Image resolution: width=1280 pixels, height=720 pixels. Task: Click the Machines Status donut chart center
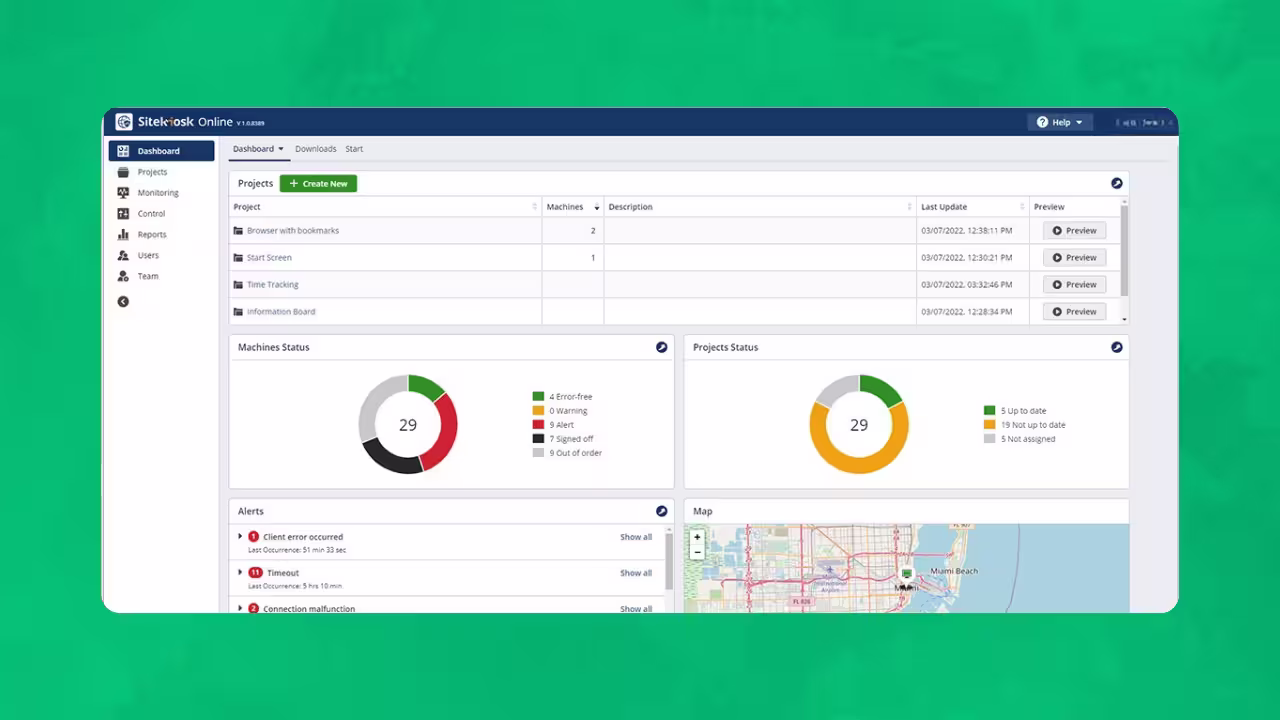pyautogui.click(x=408, y=425)
